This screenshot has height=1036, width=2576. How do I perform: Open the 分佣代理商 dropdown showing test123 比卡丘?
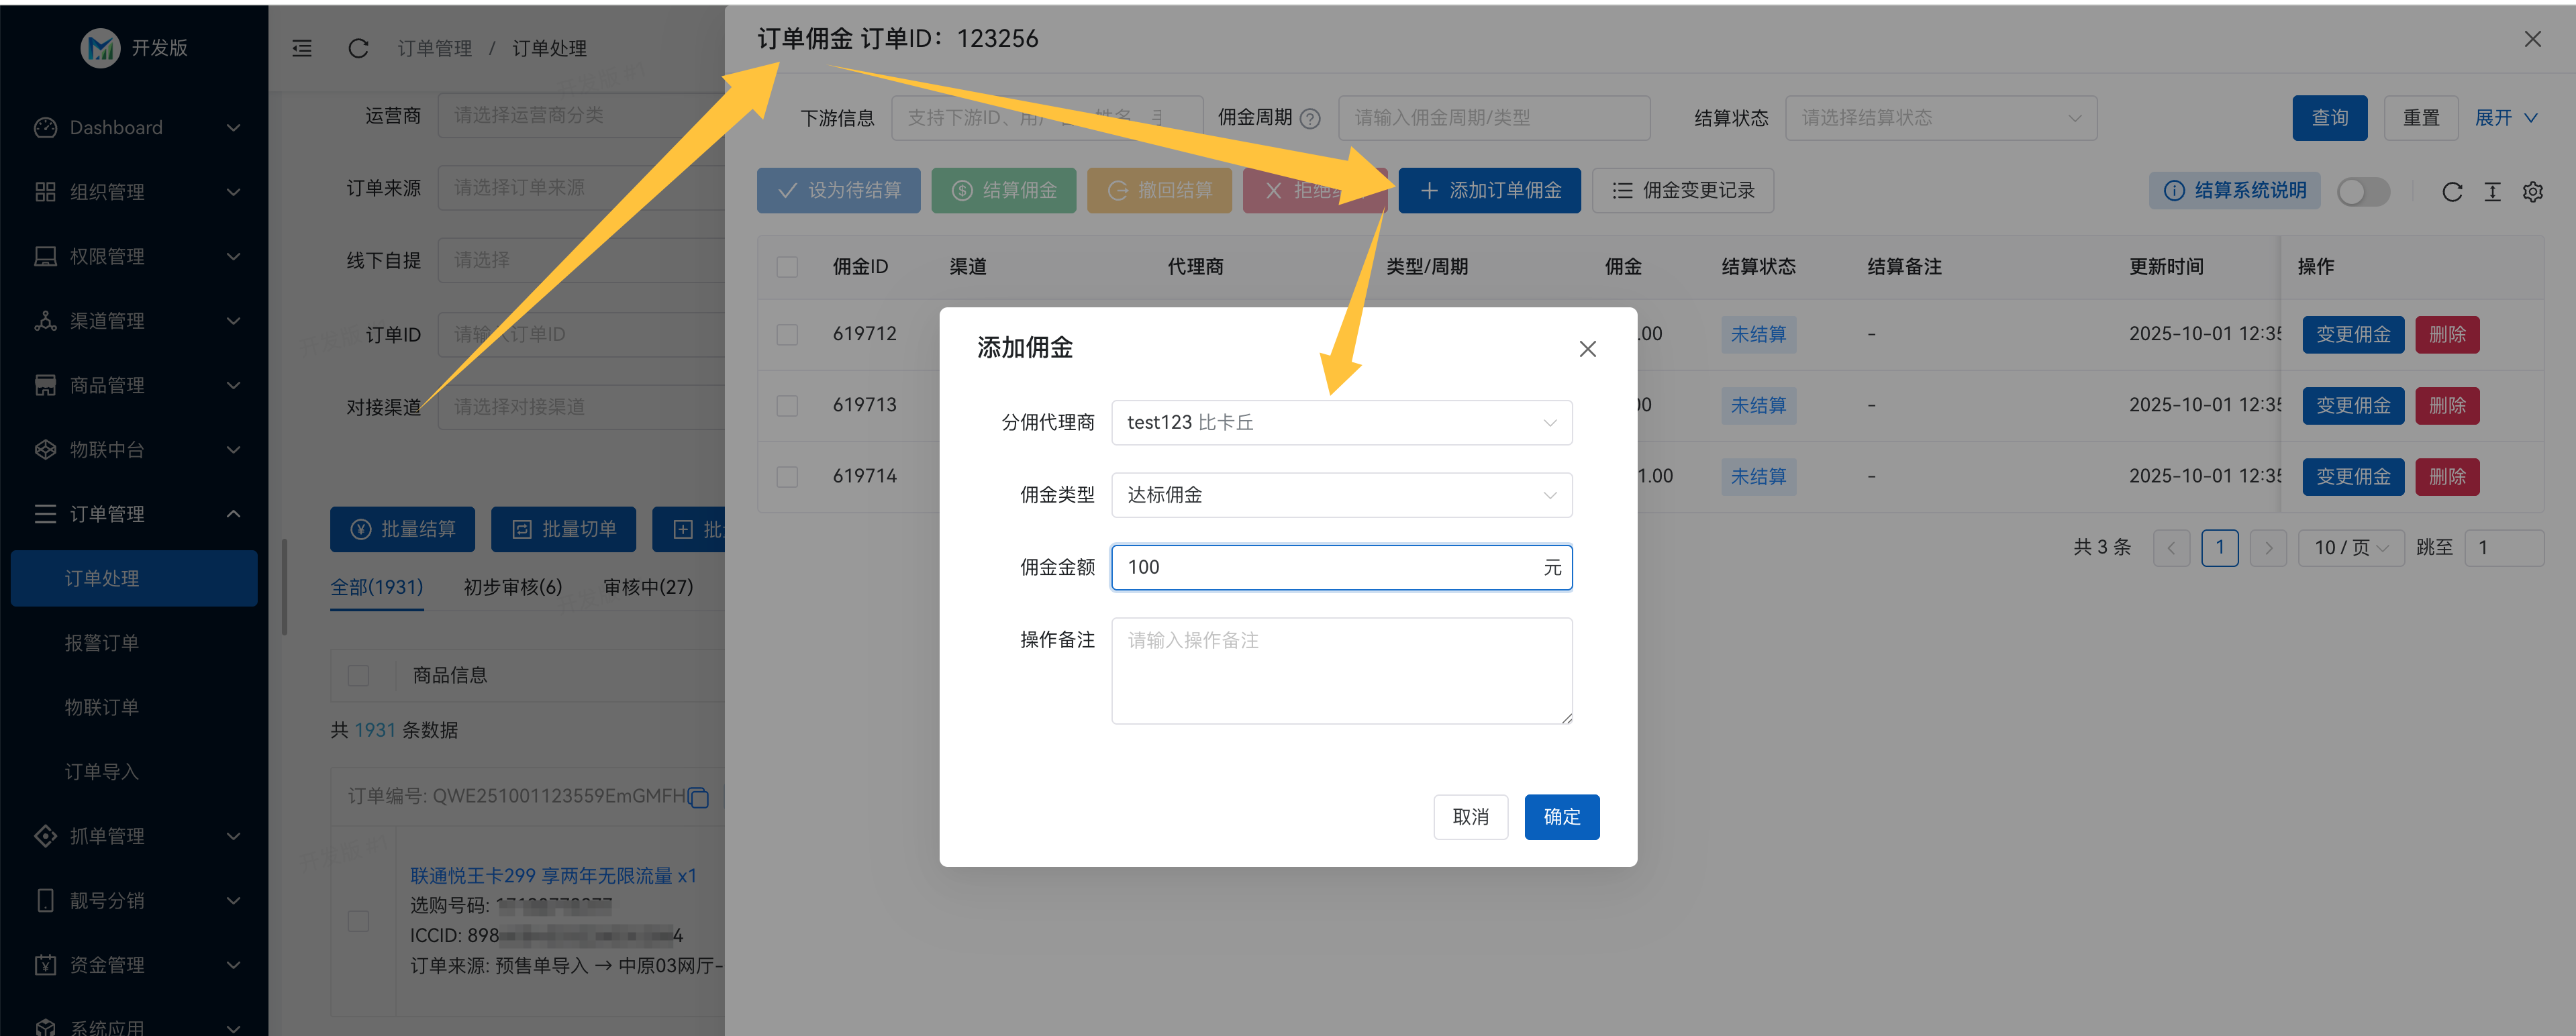coord(1341,422)
